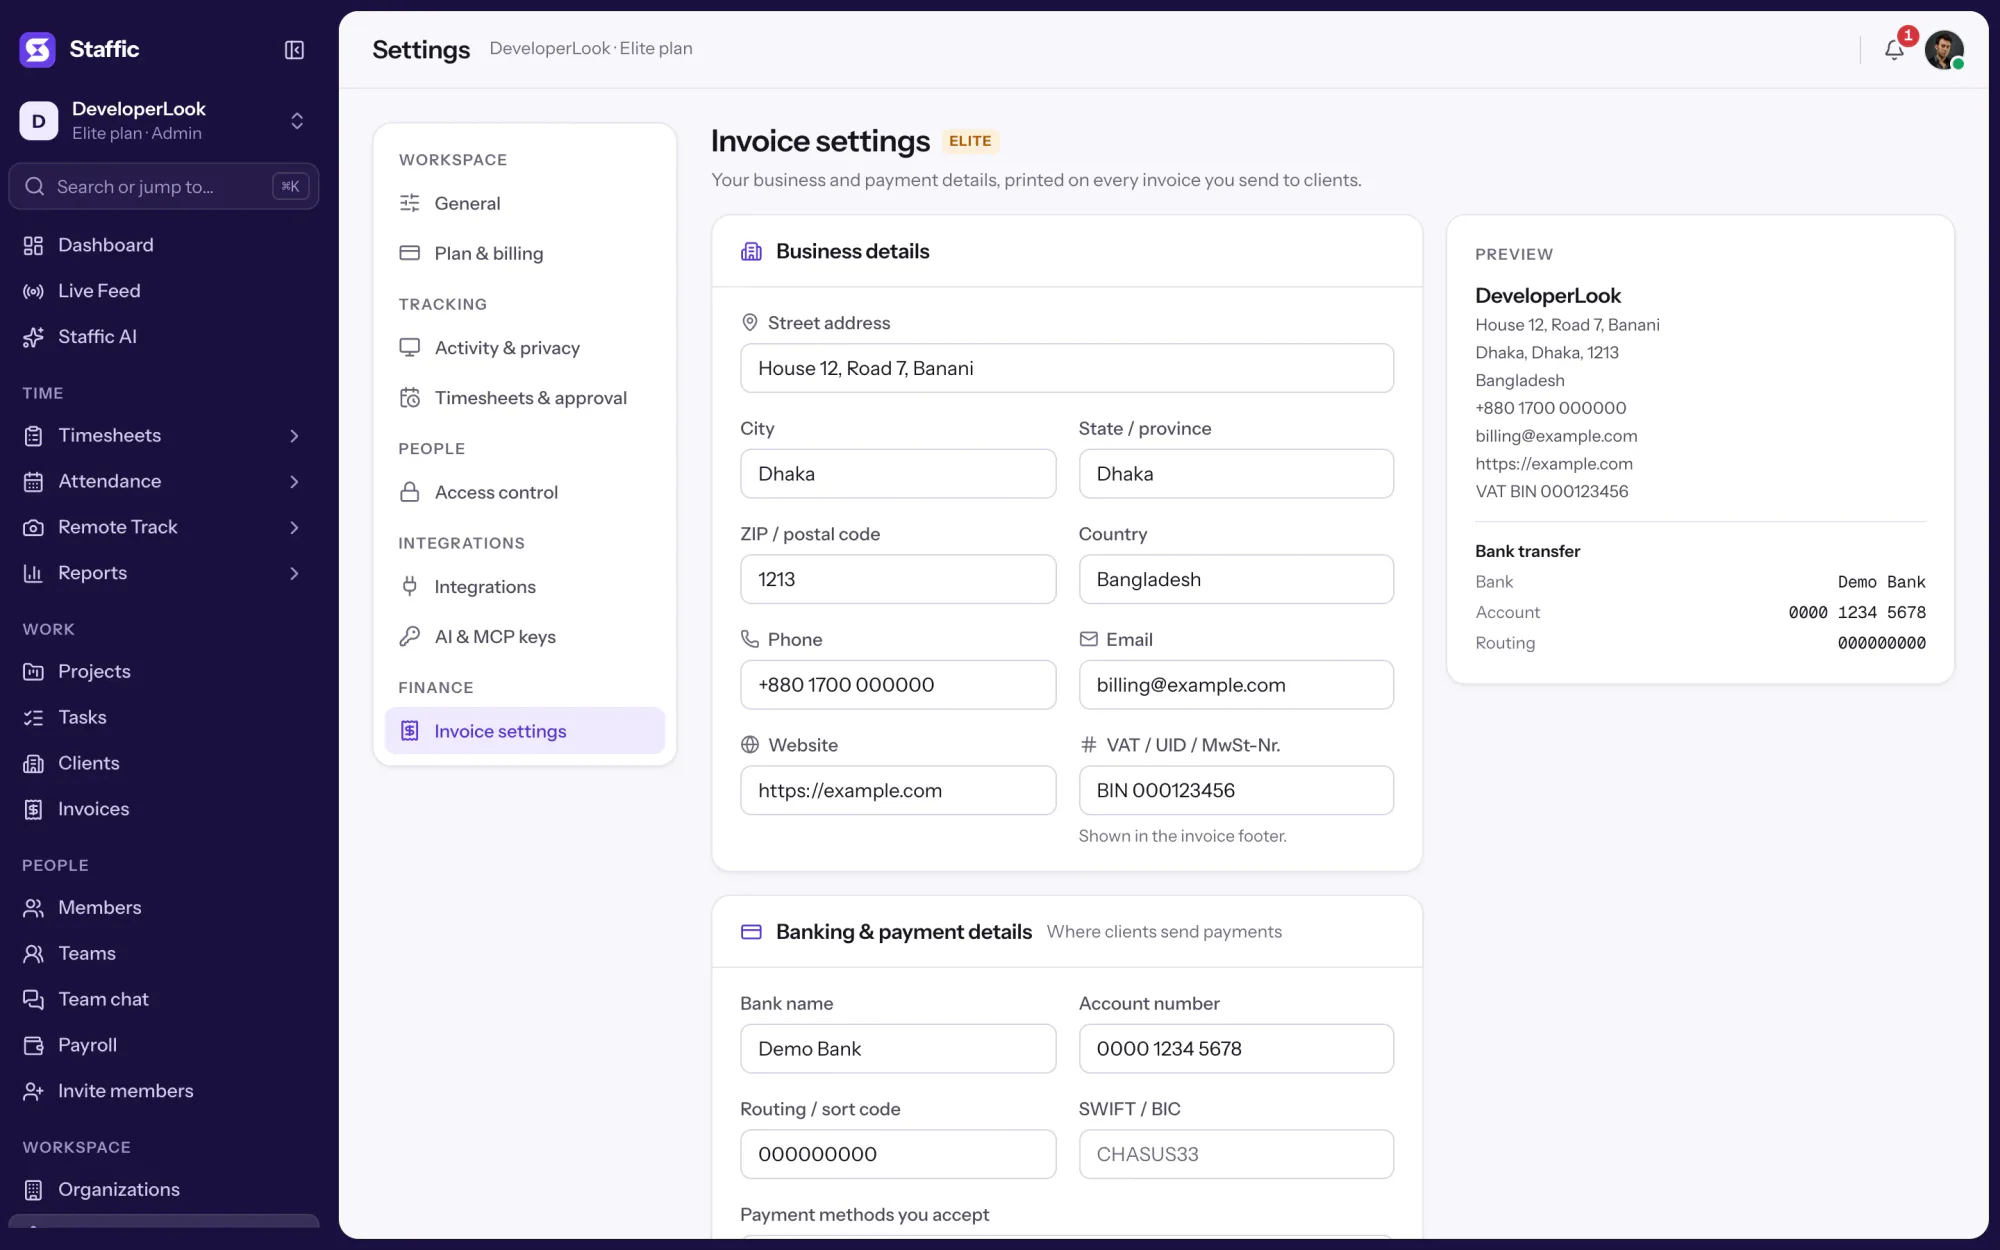Screen dimensions: 2000x1250
Task: Click the SWIFT / BIC field
Action: 1236,1154
